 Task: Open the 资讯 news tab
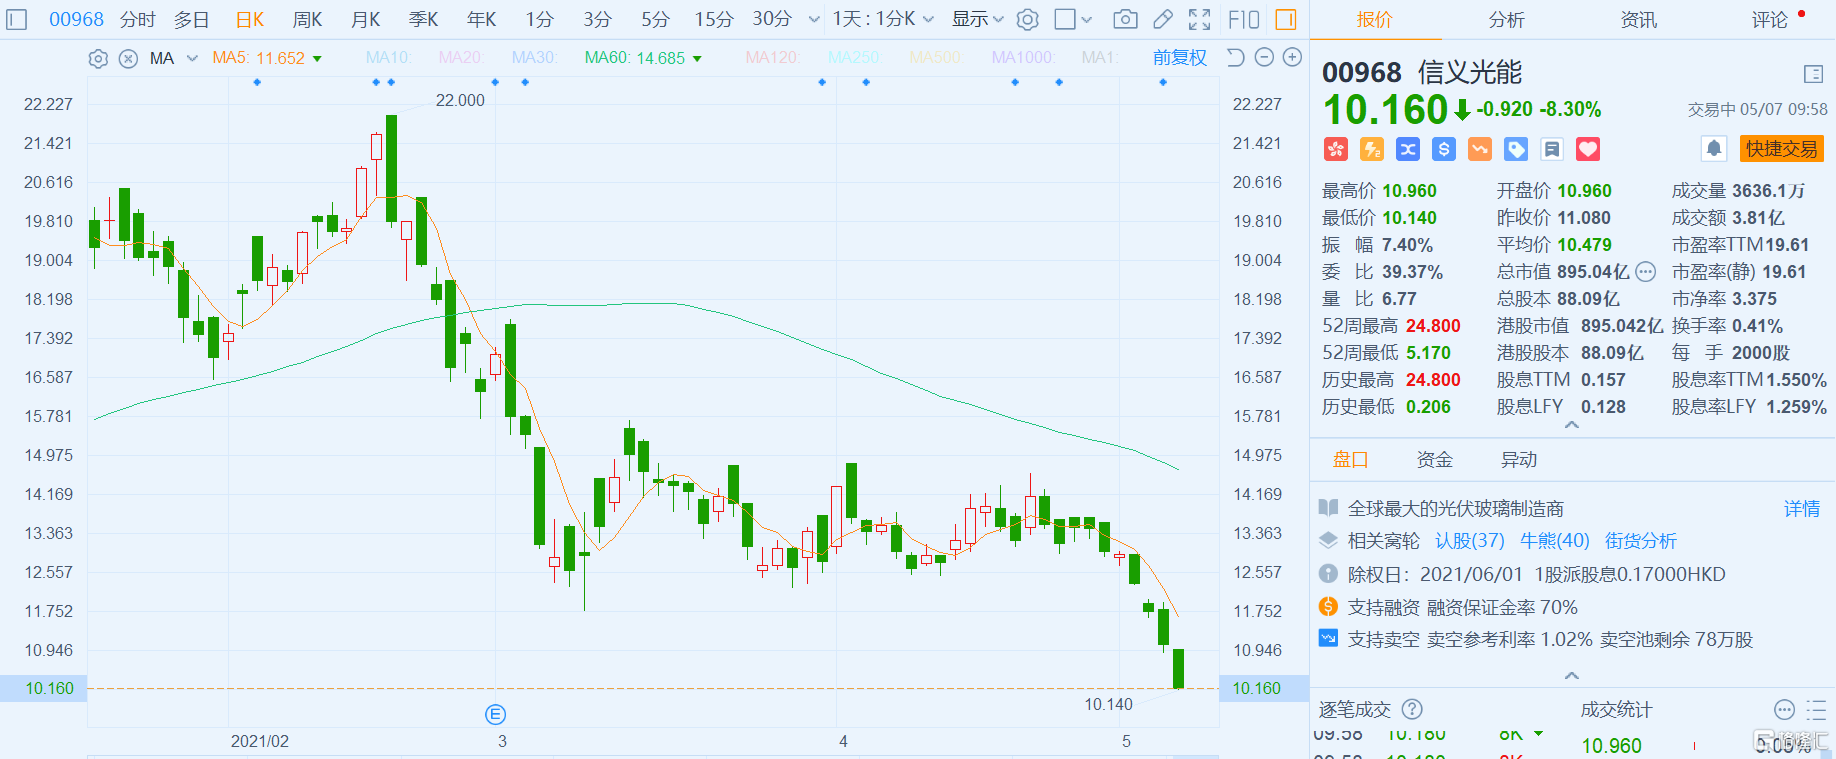(1638, 19)
